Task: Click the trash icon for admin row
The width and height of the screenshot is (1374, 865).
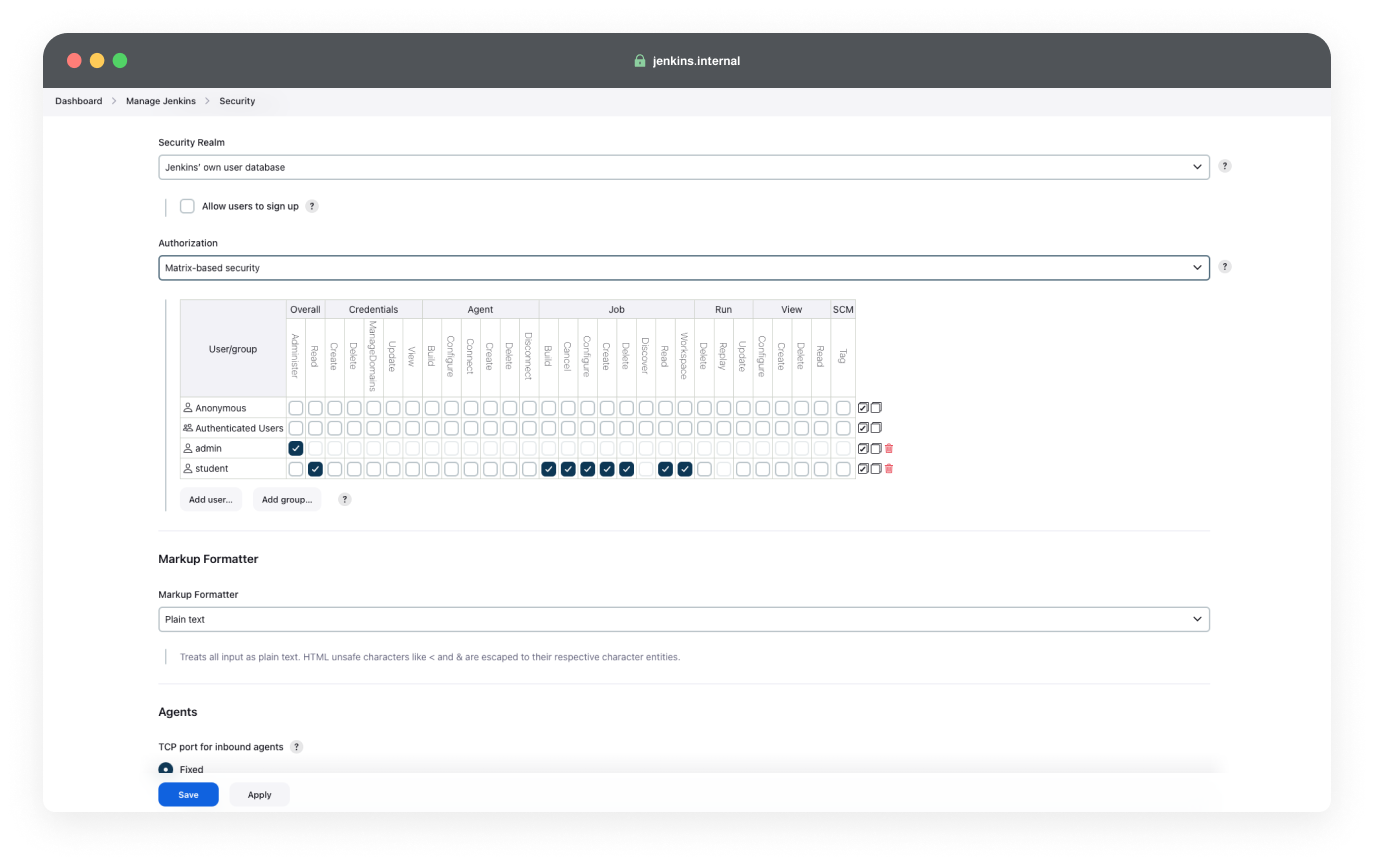Action: 889,449
